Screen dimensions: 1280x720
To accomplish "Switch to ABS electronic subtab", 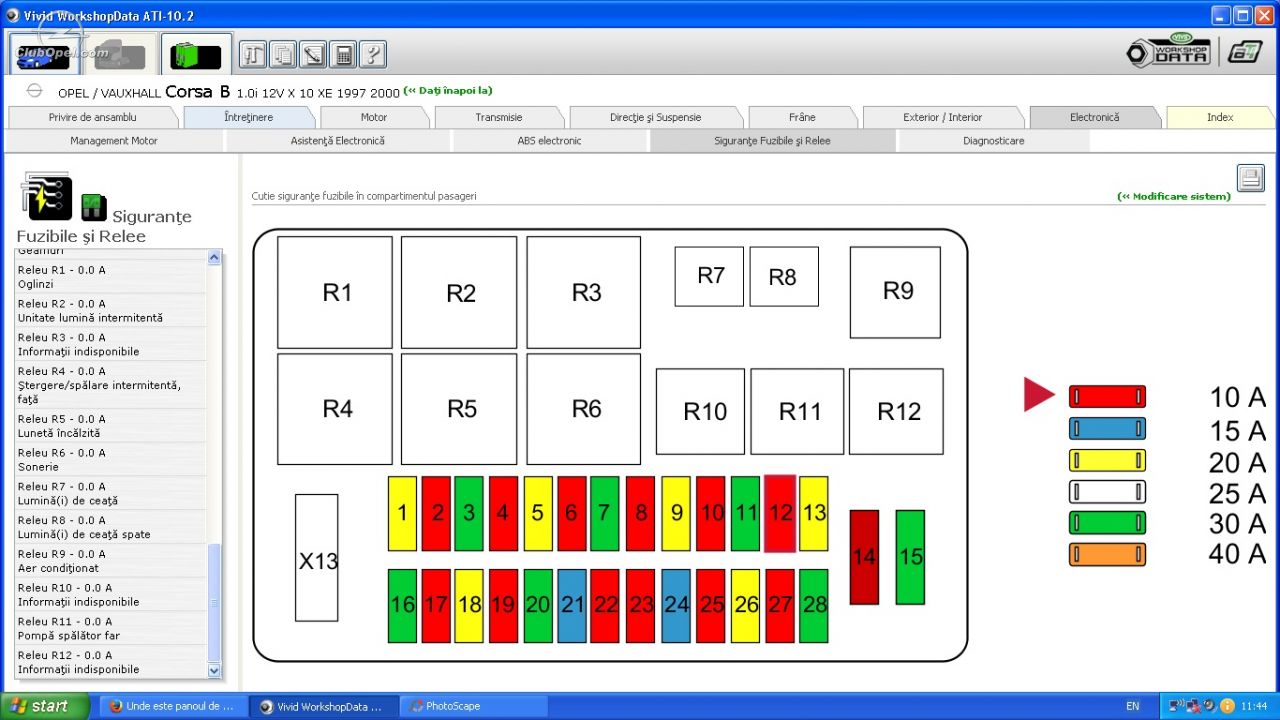I will [x=549, y=141].
